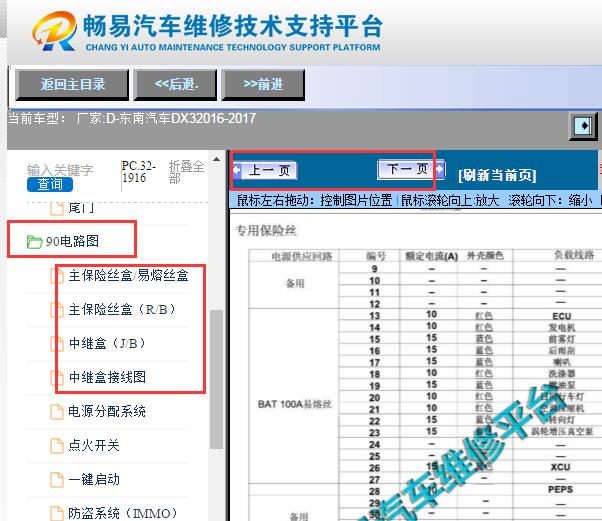This screenshot has width=602, height=521.
Task: Click document icon beside 中继盒（J/B）
Action: 57,344
